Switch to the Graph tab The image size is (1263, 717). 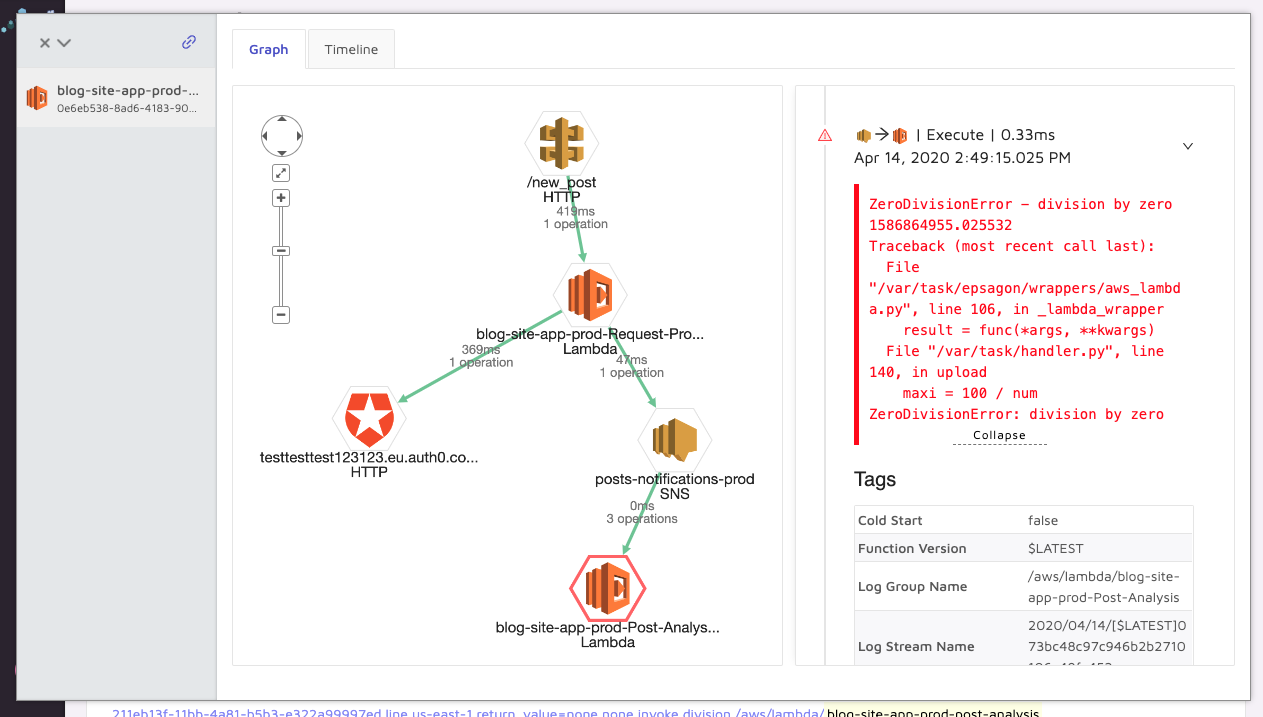pyautogui.click(x=269, y=49)
